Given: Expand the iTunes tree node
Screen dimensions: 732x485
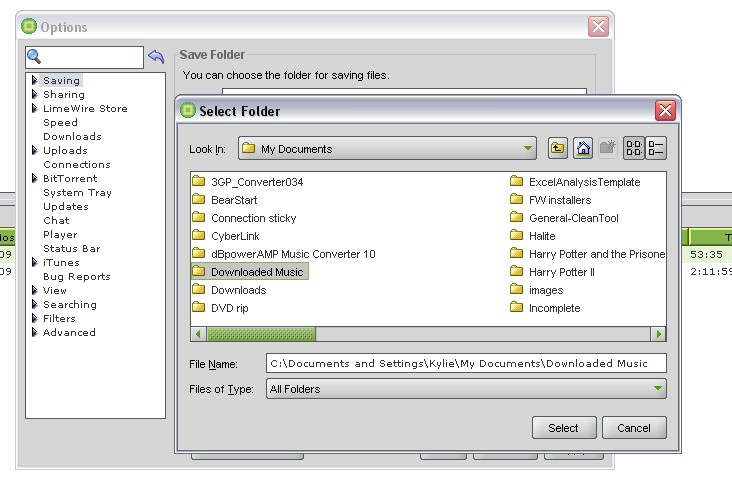Looking at the screenshot, I should click(x=35, y=262).
